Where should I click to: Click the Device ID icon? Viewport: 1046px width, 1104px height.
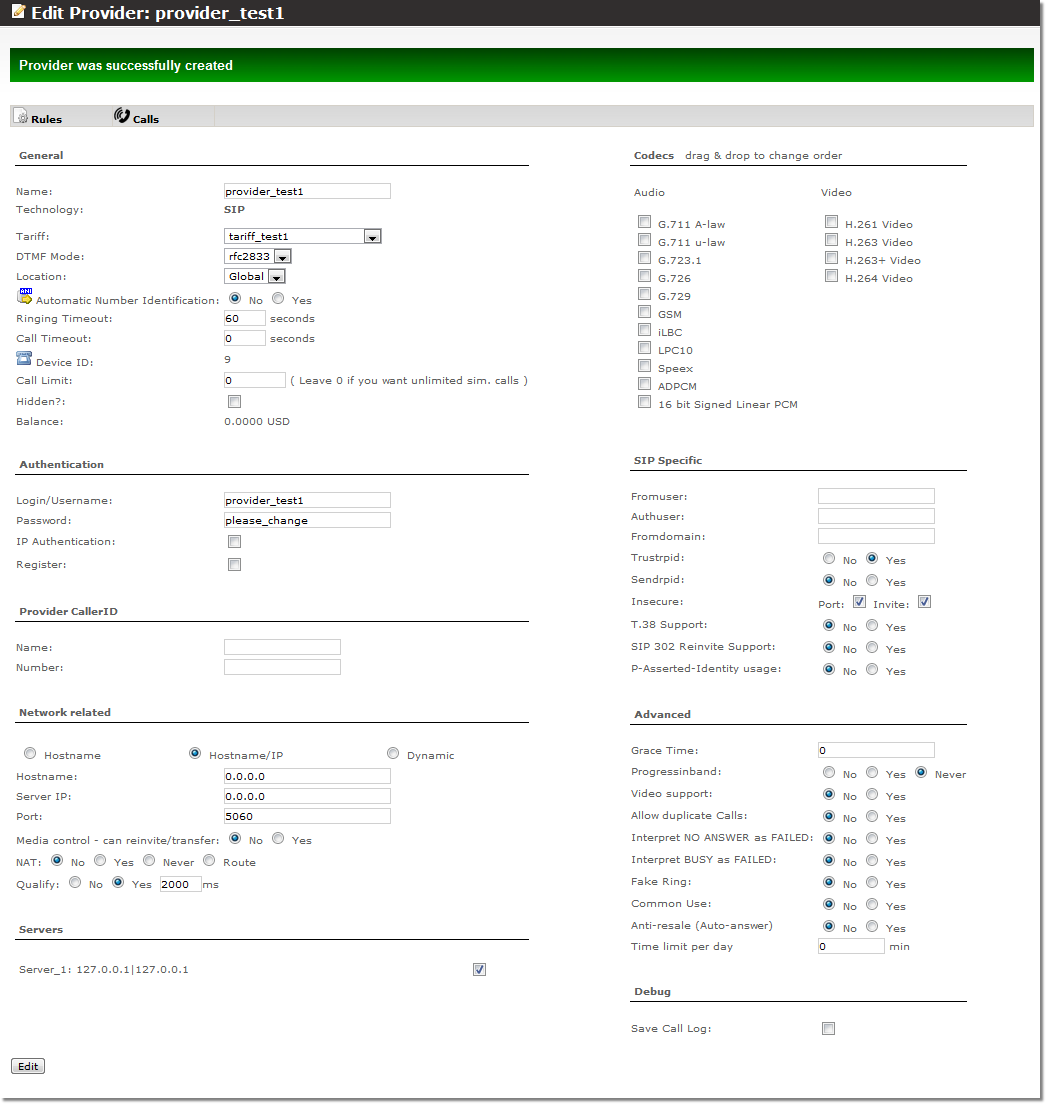(x=25, y=359)
